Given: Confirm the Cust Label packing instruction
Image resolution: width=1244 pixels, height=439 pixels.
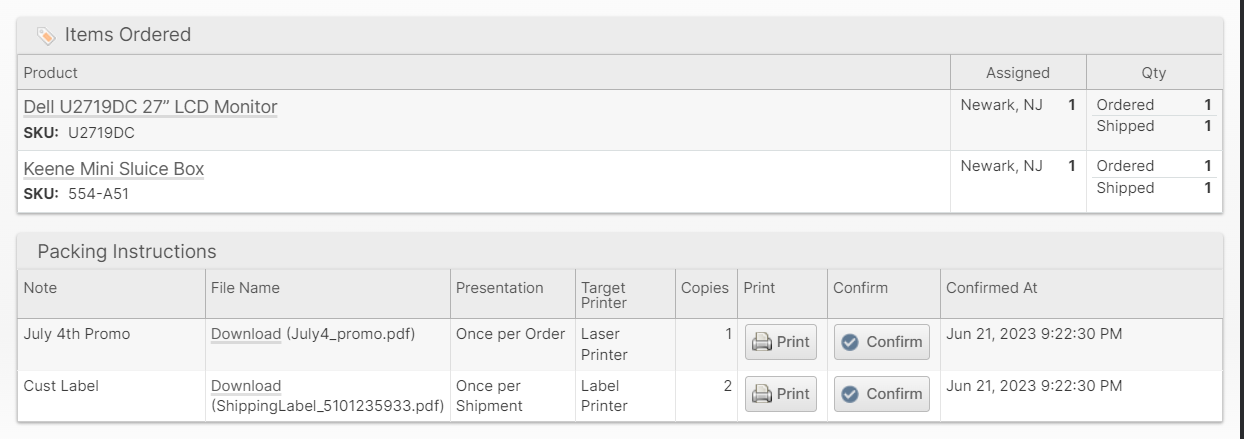Looking at the screenshot, I should 881,394.
